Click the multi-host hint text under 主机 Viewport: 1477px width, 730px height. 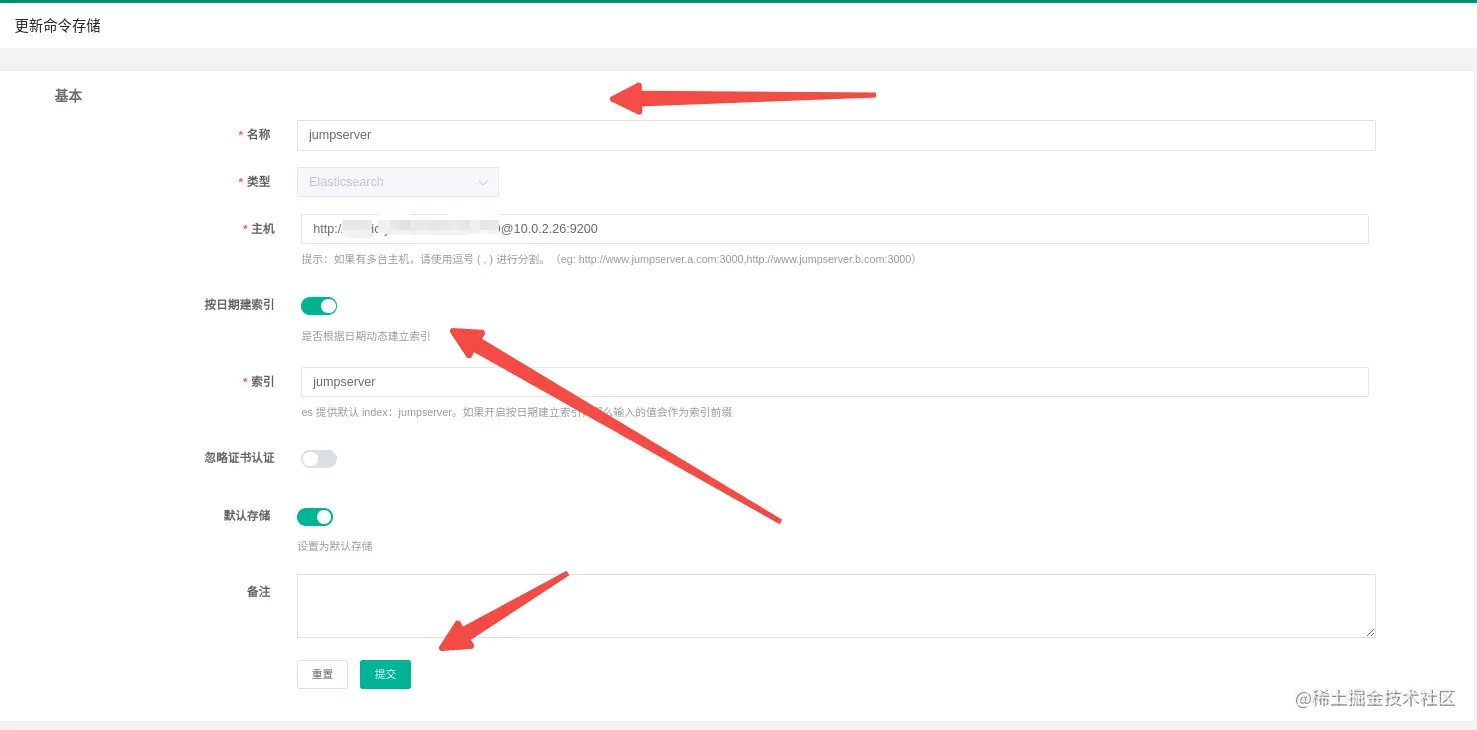click(609, 259)
